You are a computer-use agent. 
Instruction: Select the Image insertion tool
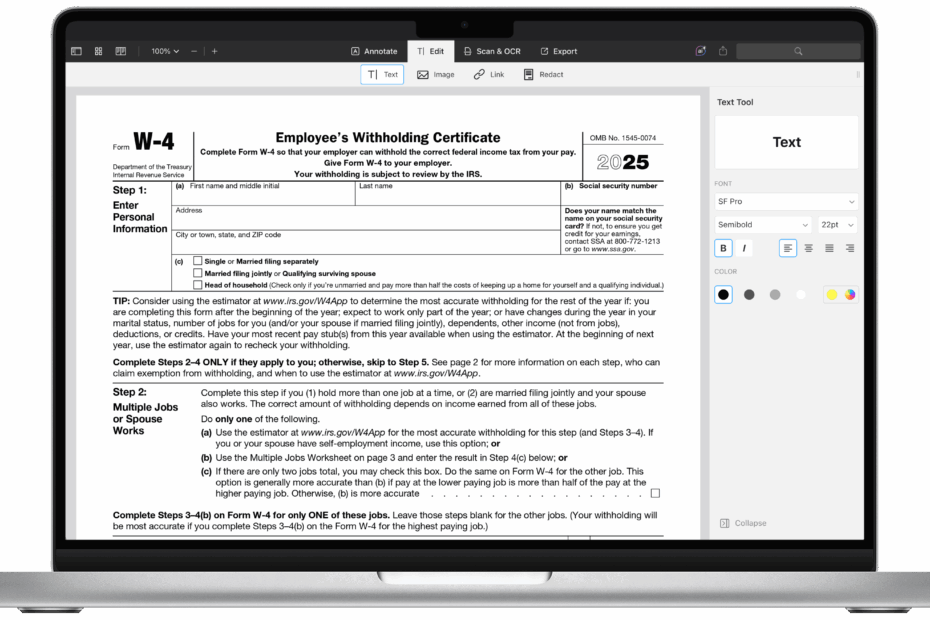[436, 73]
